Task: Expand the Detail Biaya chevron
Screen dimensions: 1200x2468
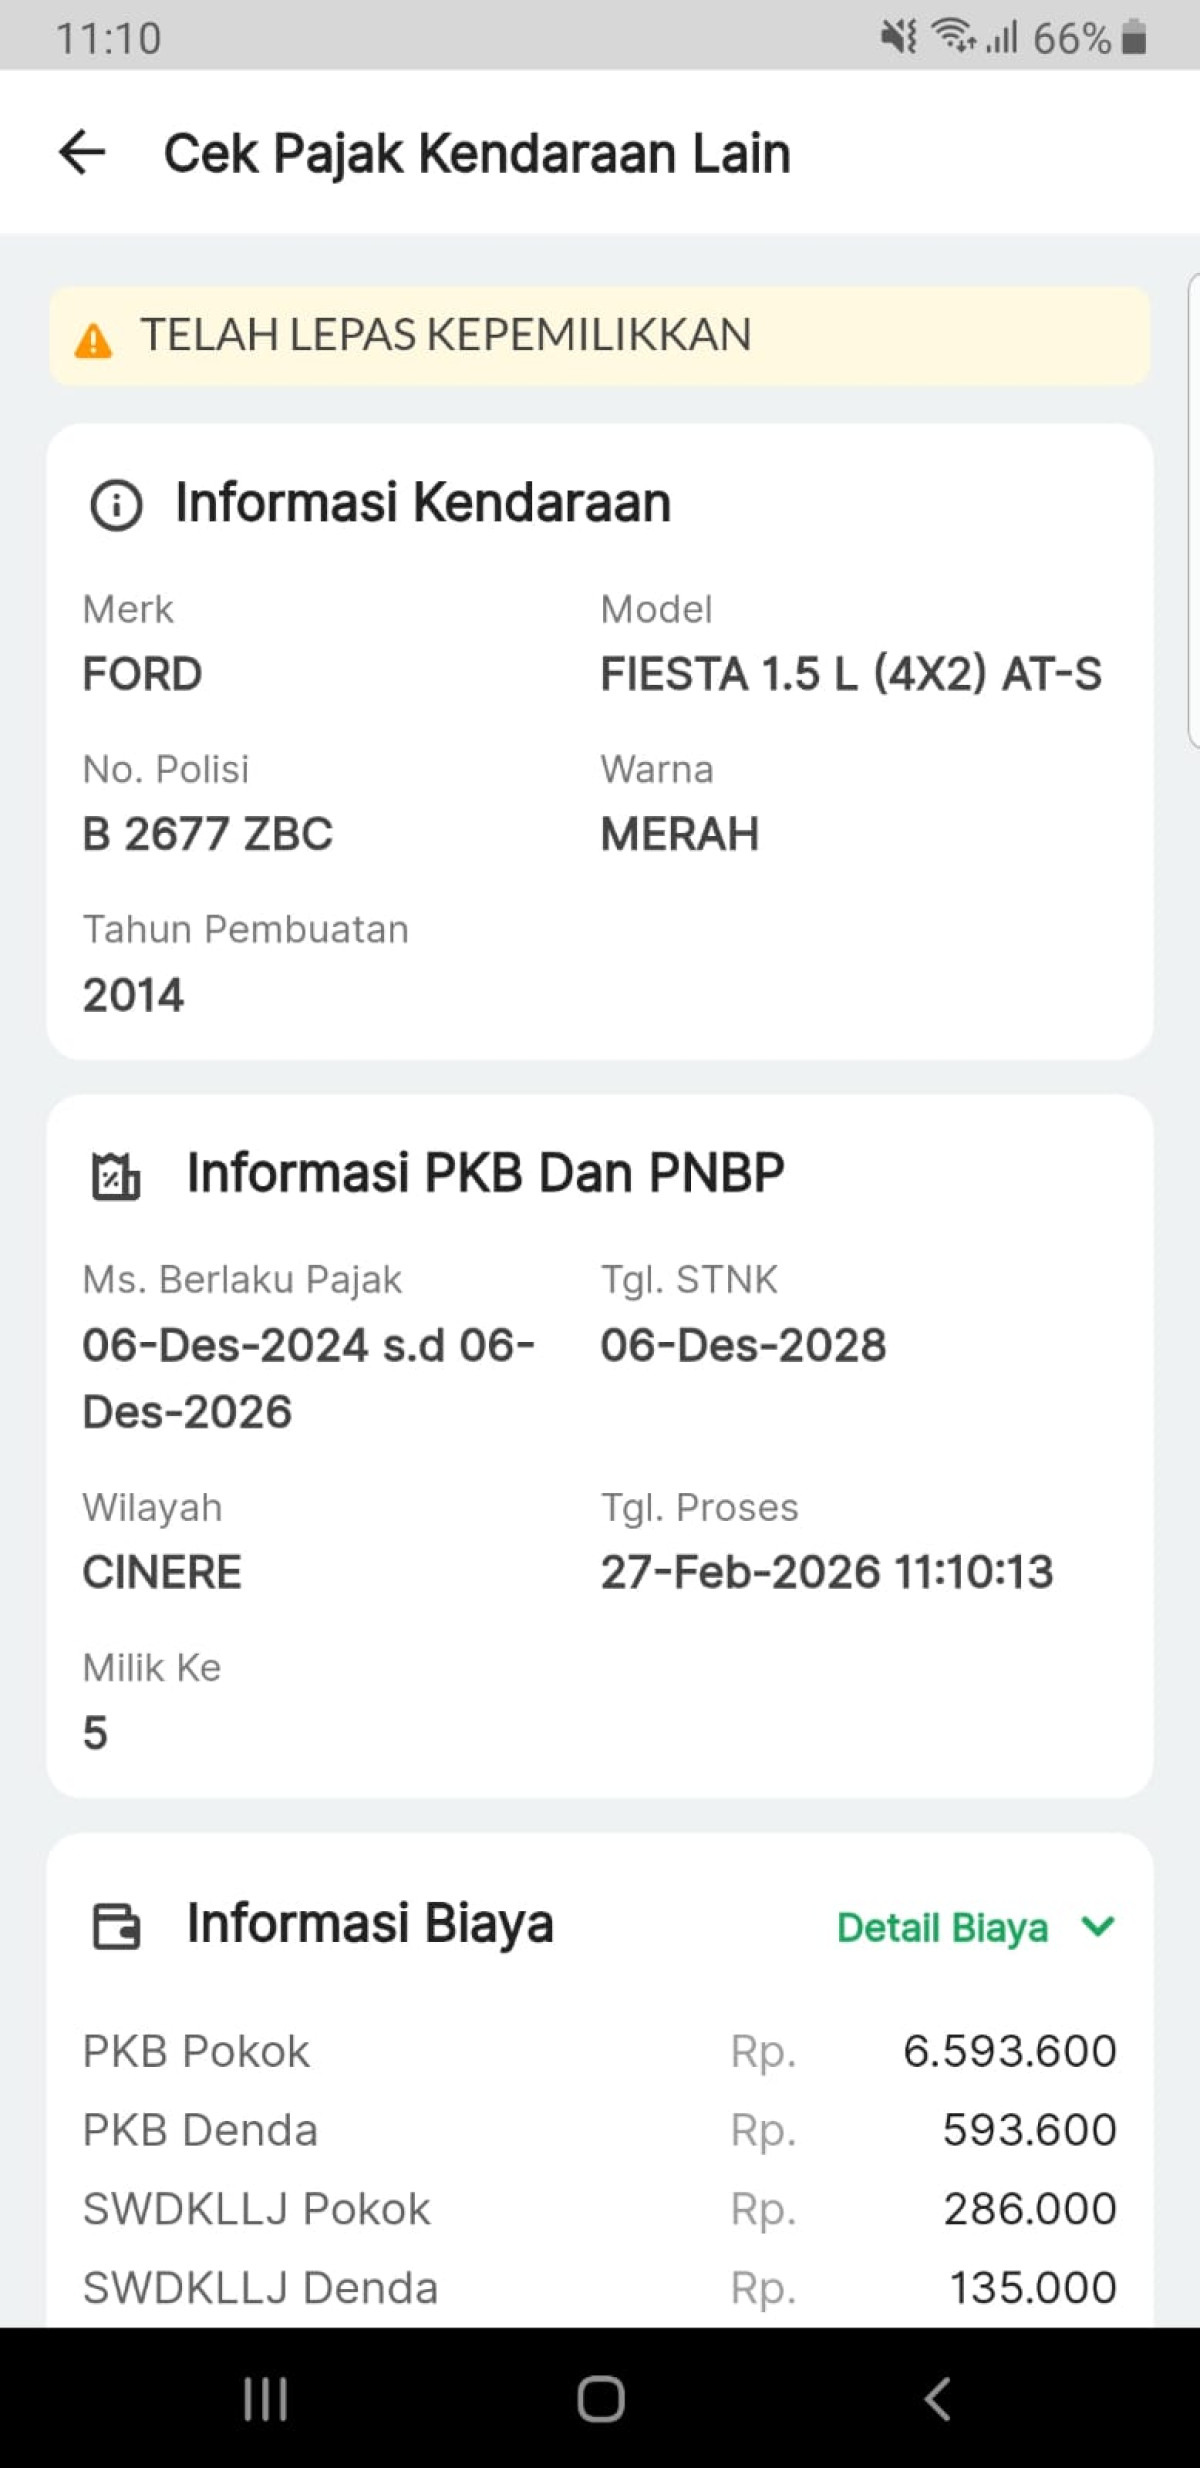Action: [x=1098, y=1926]
